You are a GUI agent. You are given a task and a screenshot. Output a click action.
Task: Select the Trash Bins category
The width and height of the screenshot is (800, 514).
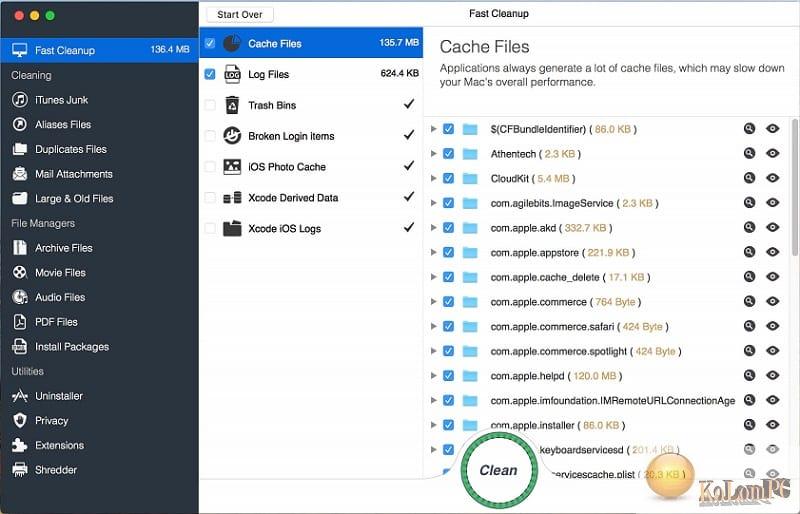click(x=311, y=105)
